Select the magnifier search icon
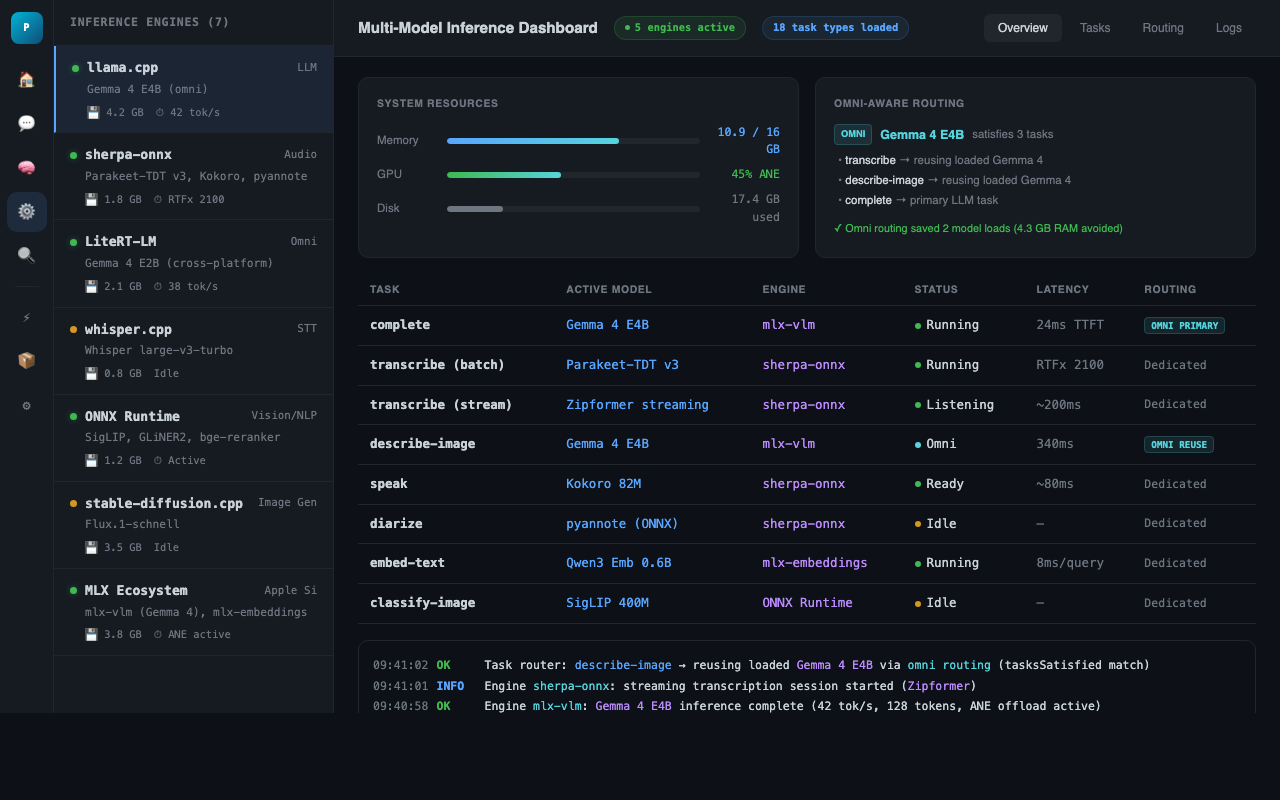Screen dimensions: 1280x800 point(26,255)
